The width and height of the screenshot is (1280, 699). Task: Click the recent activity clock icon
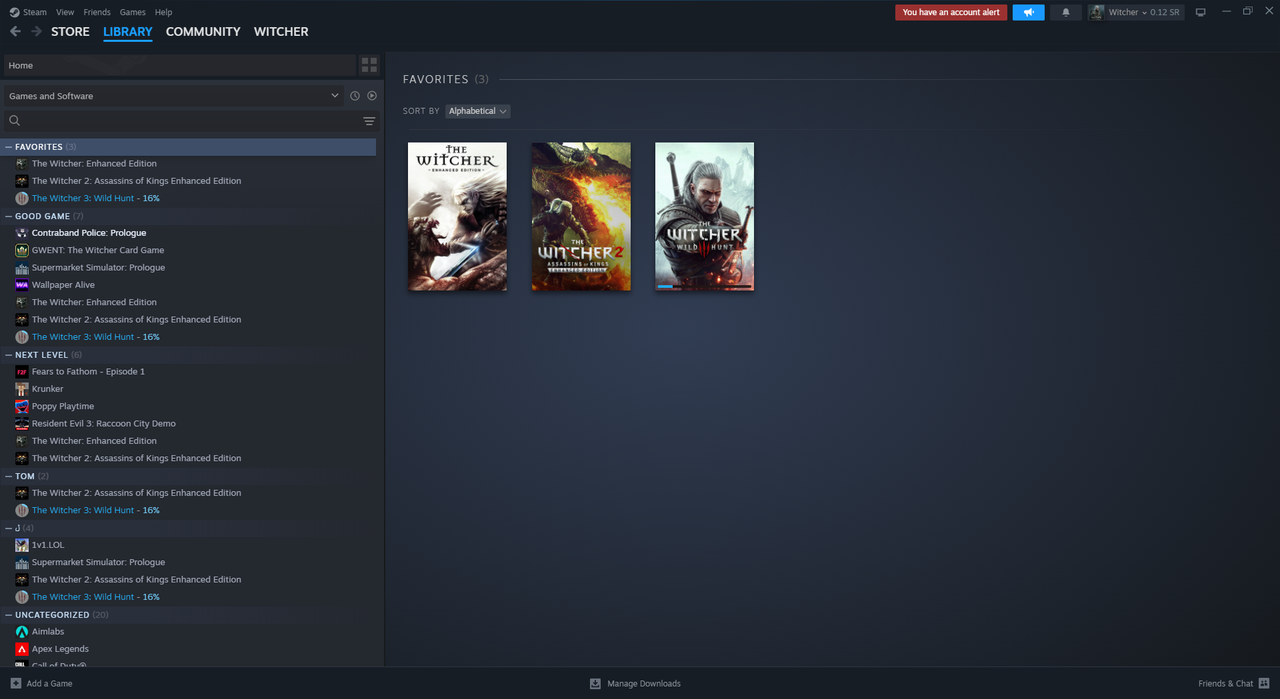(355, 96)
